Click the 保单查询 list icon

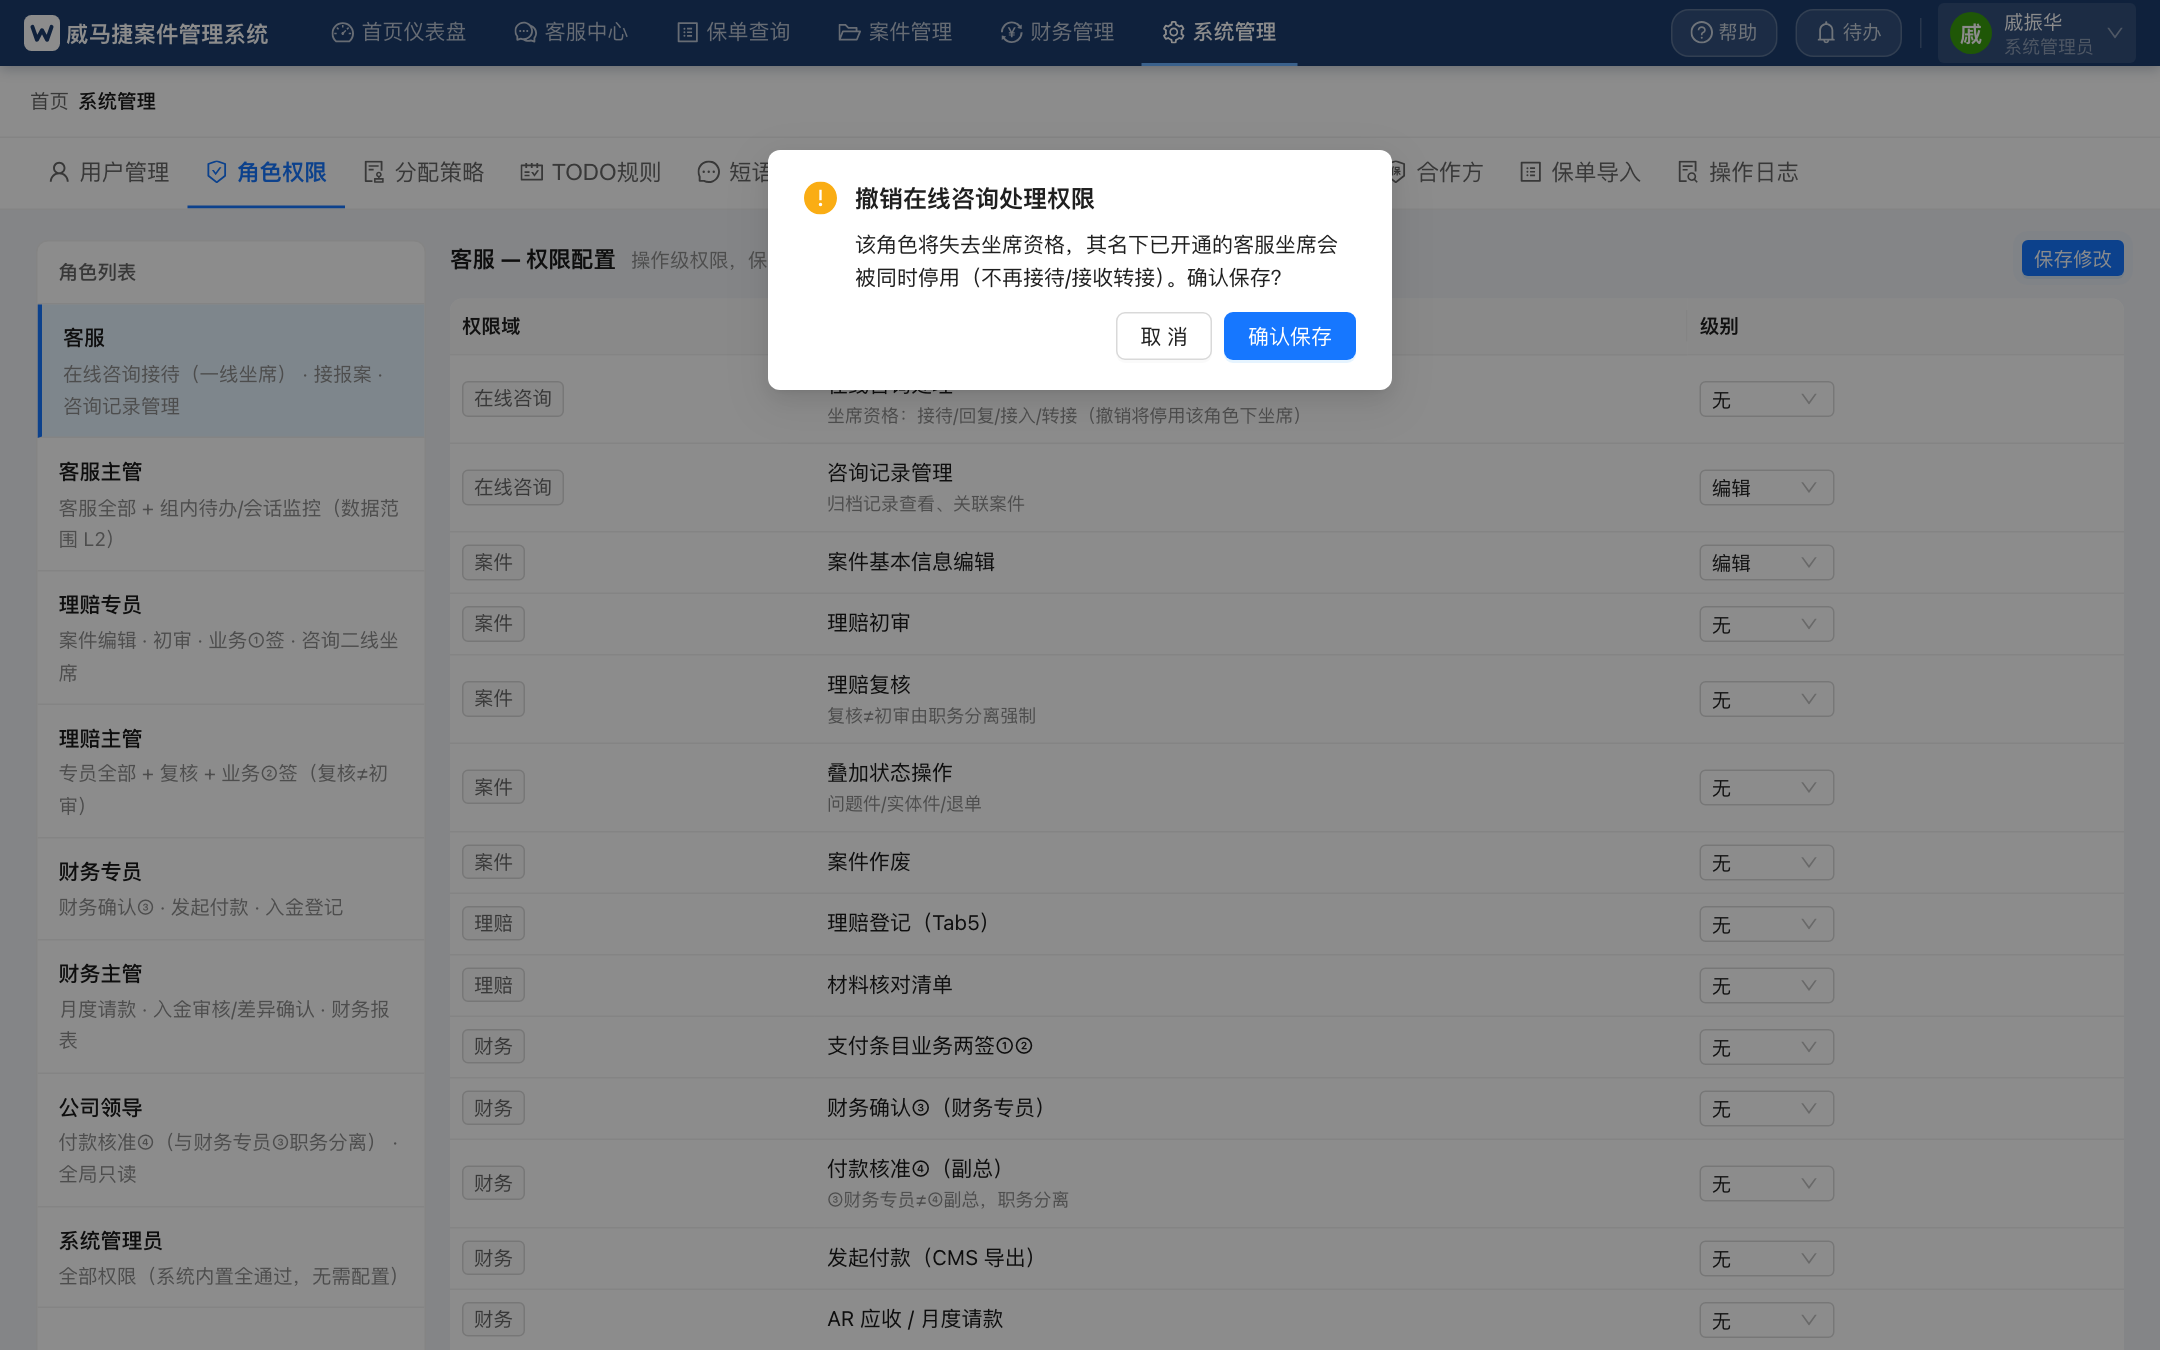tap(687, 32)
